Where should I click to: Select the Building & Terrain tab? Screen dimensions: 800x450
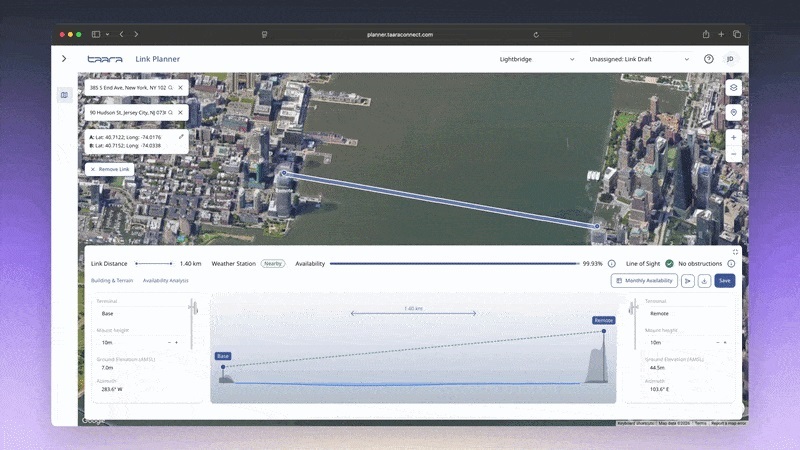(112, 281)
